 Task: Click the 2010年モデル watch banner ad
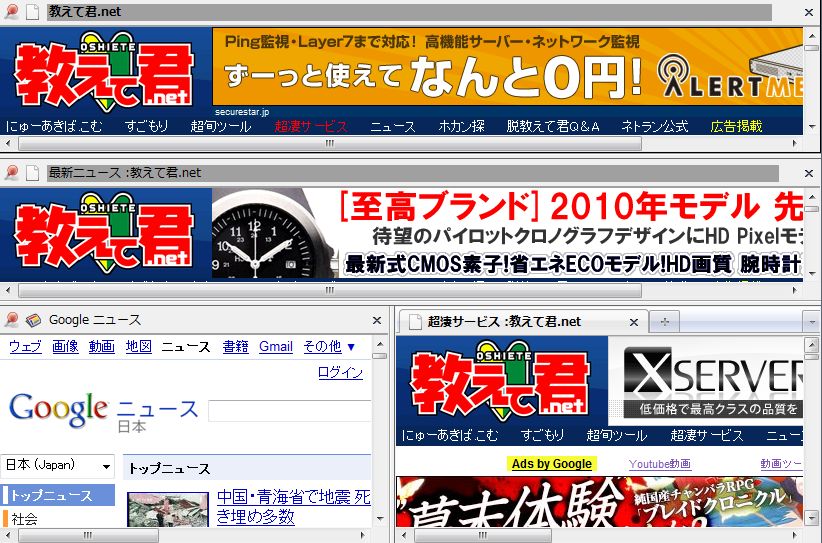tap(507, 234)
